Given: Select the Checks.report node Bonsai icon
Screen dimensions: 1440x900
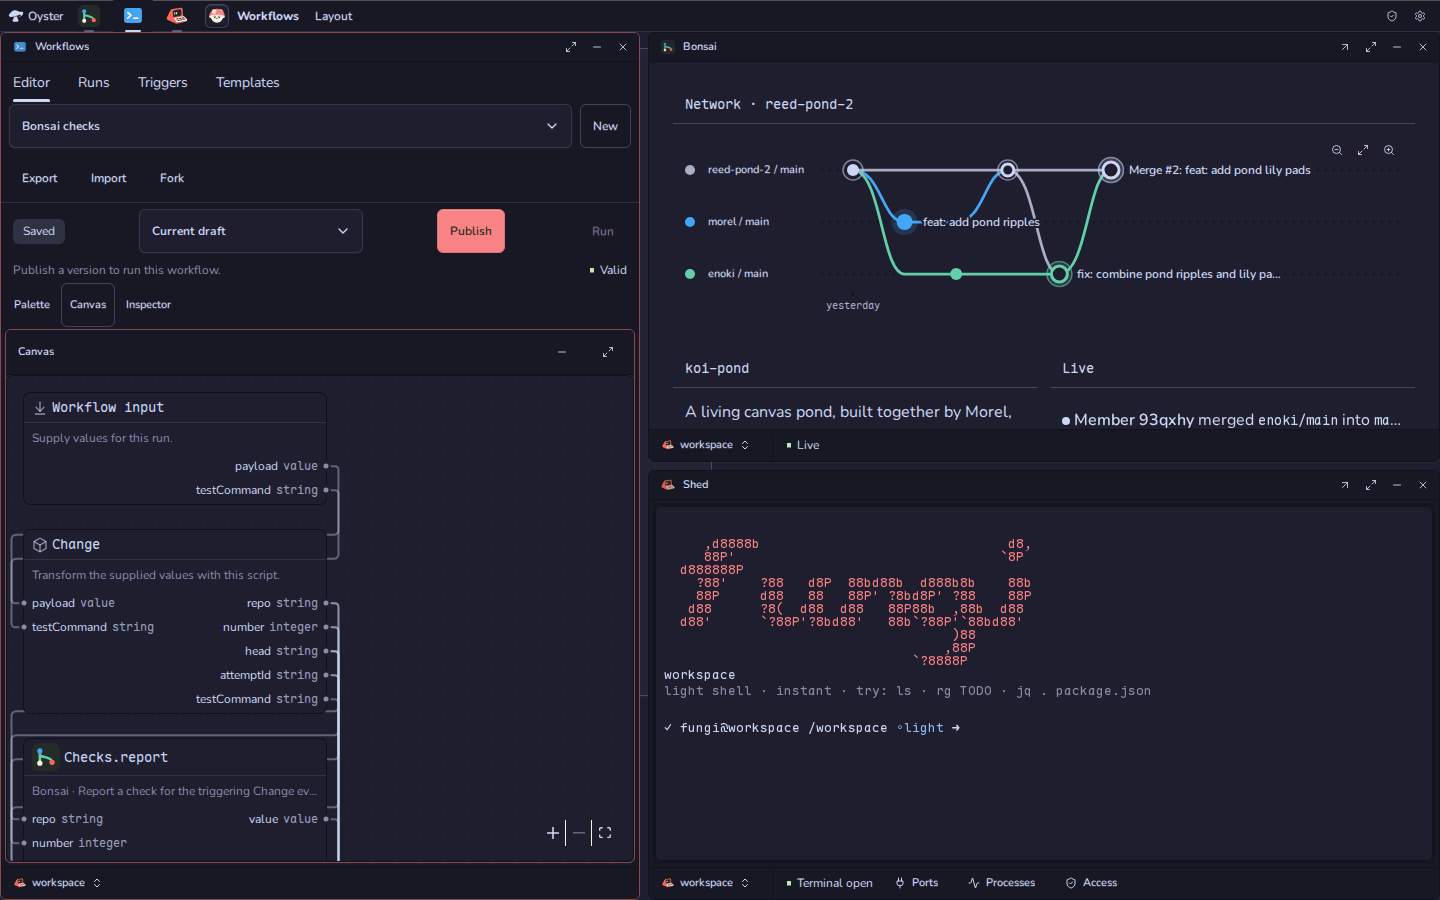Looking at the screenshot, I should [45, 757].
